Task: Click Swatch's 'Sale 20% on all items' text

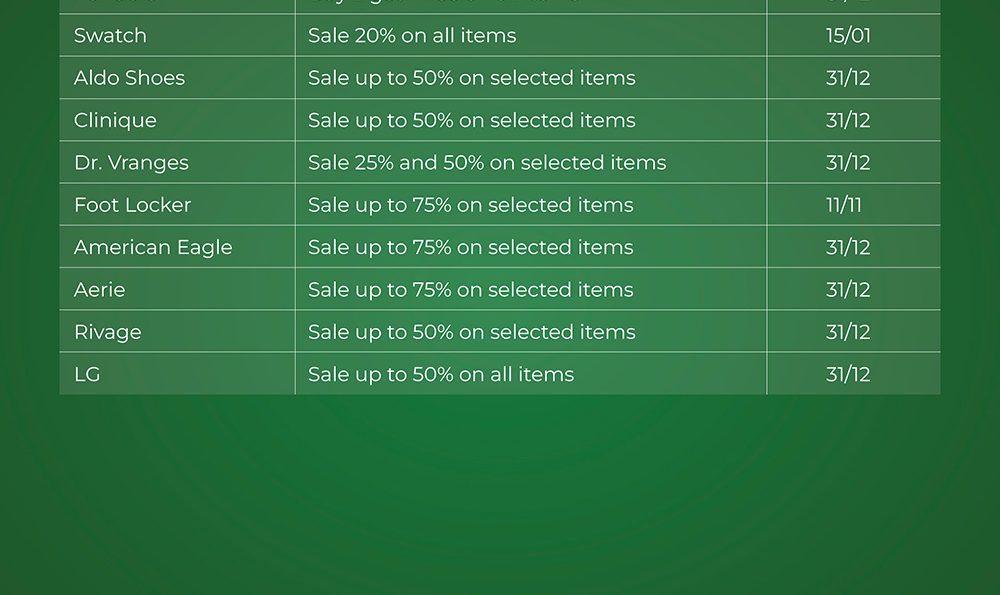Action: click(412, 36)
